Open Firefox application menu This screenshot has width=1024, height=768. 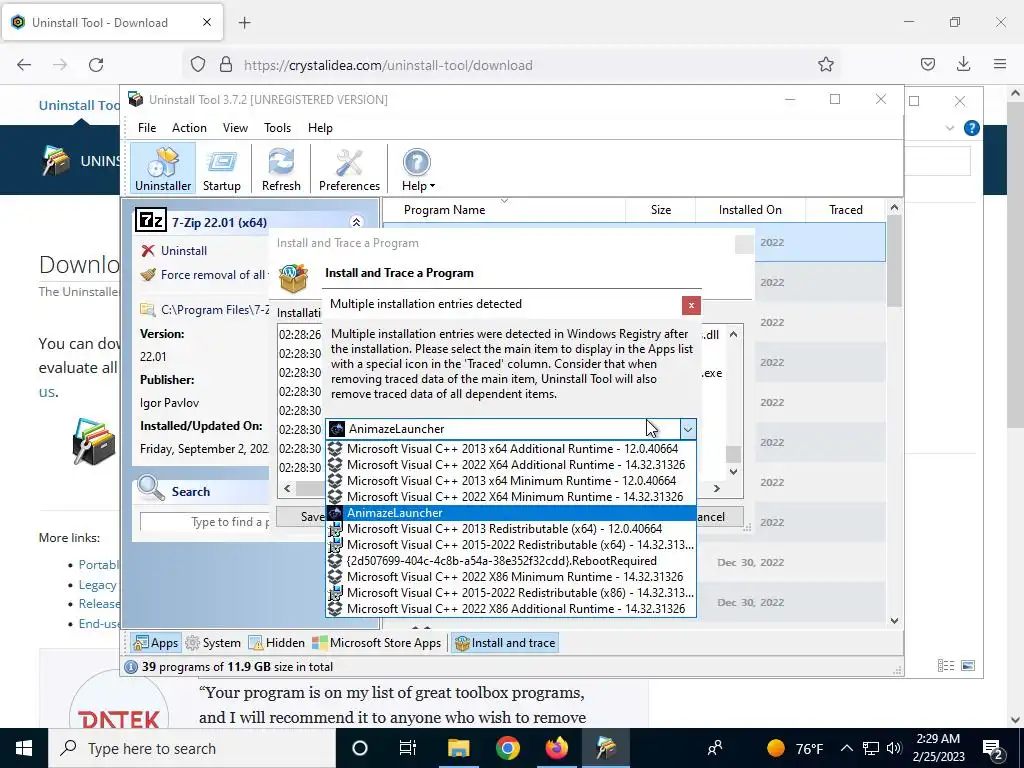pyautogui.click(x=1000, y=64)
